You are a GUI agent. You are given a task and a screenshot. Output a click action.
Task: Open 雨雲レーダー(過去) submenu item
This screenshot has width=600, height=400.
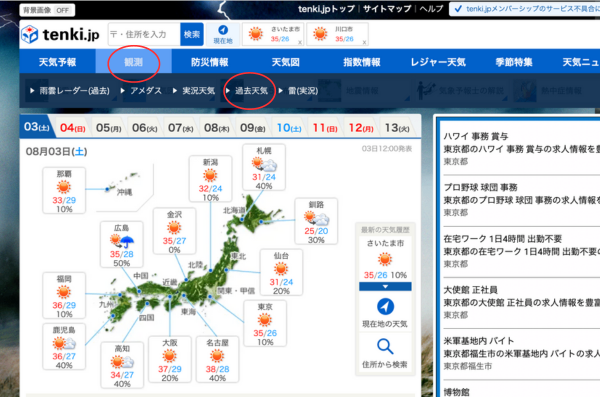[70, 91]
